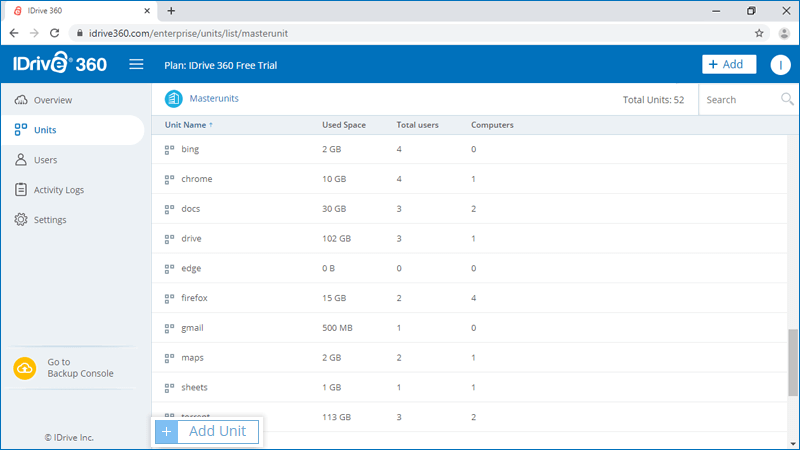
Task: Click the Masterunits building icon
Action: point(173,98)
